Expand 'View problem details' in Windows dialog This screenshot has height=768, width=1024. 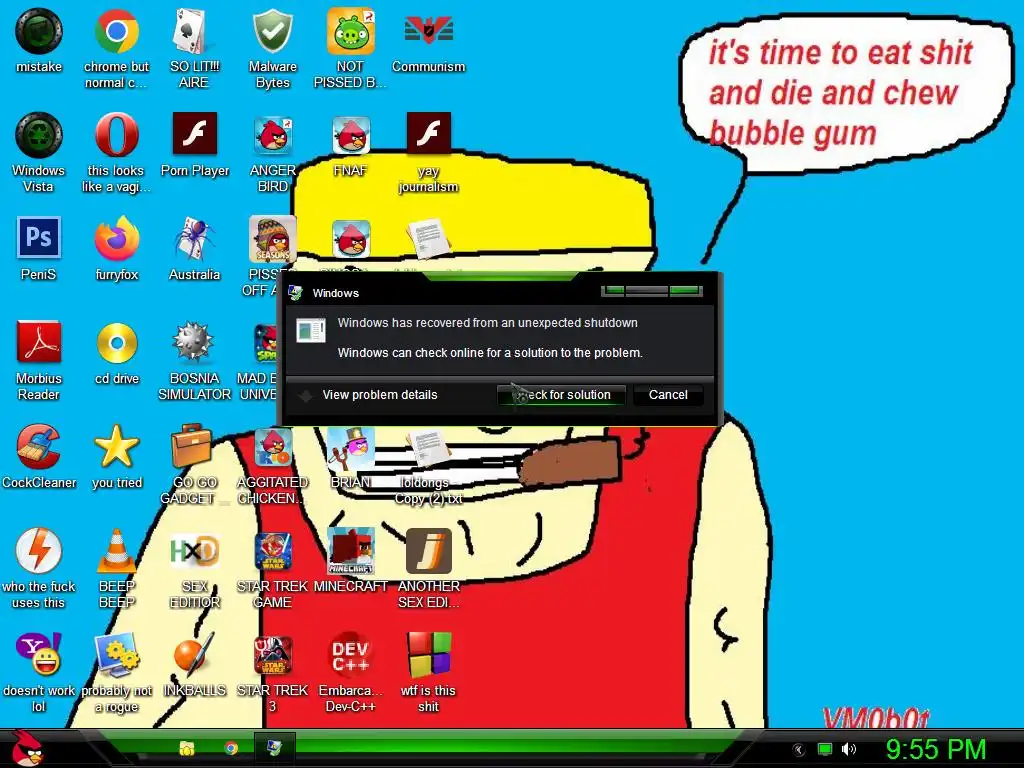pyautogui.click(x=380, y=394)
